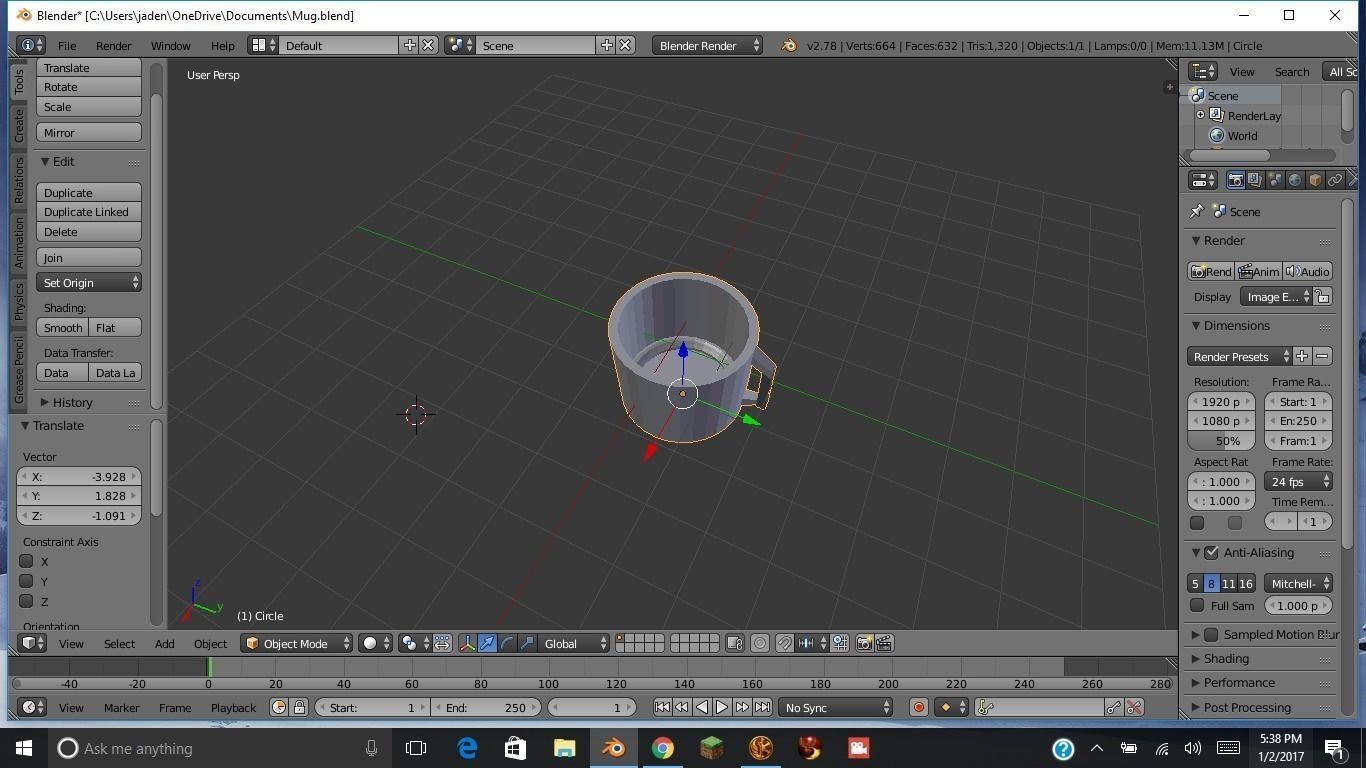Click the 50% resolution percentage slider

(1221, 440)
